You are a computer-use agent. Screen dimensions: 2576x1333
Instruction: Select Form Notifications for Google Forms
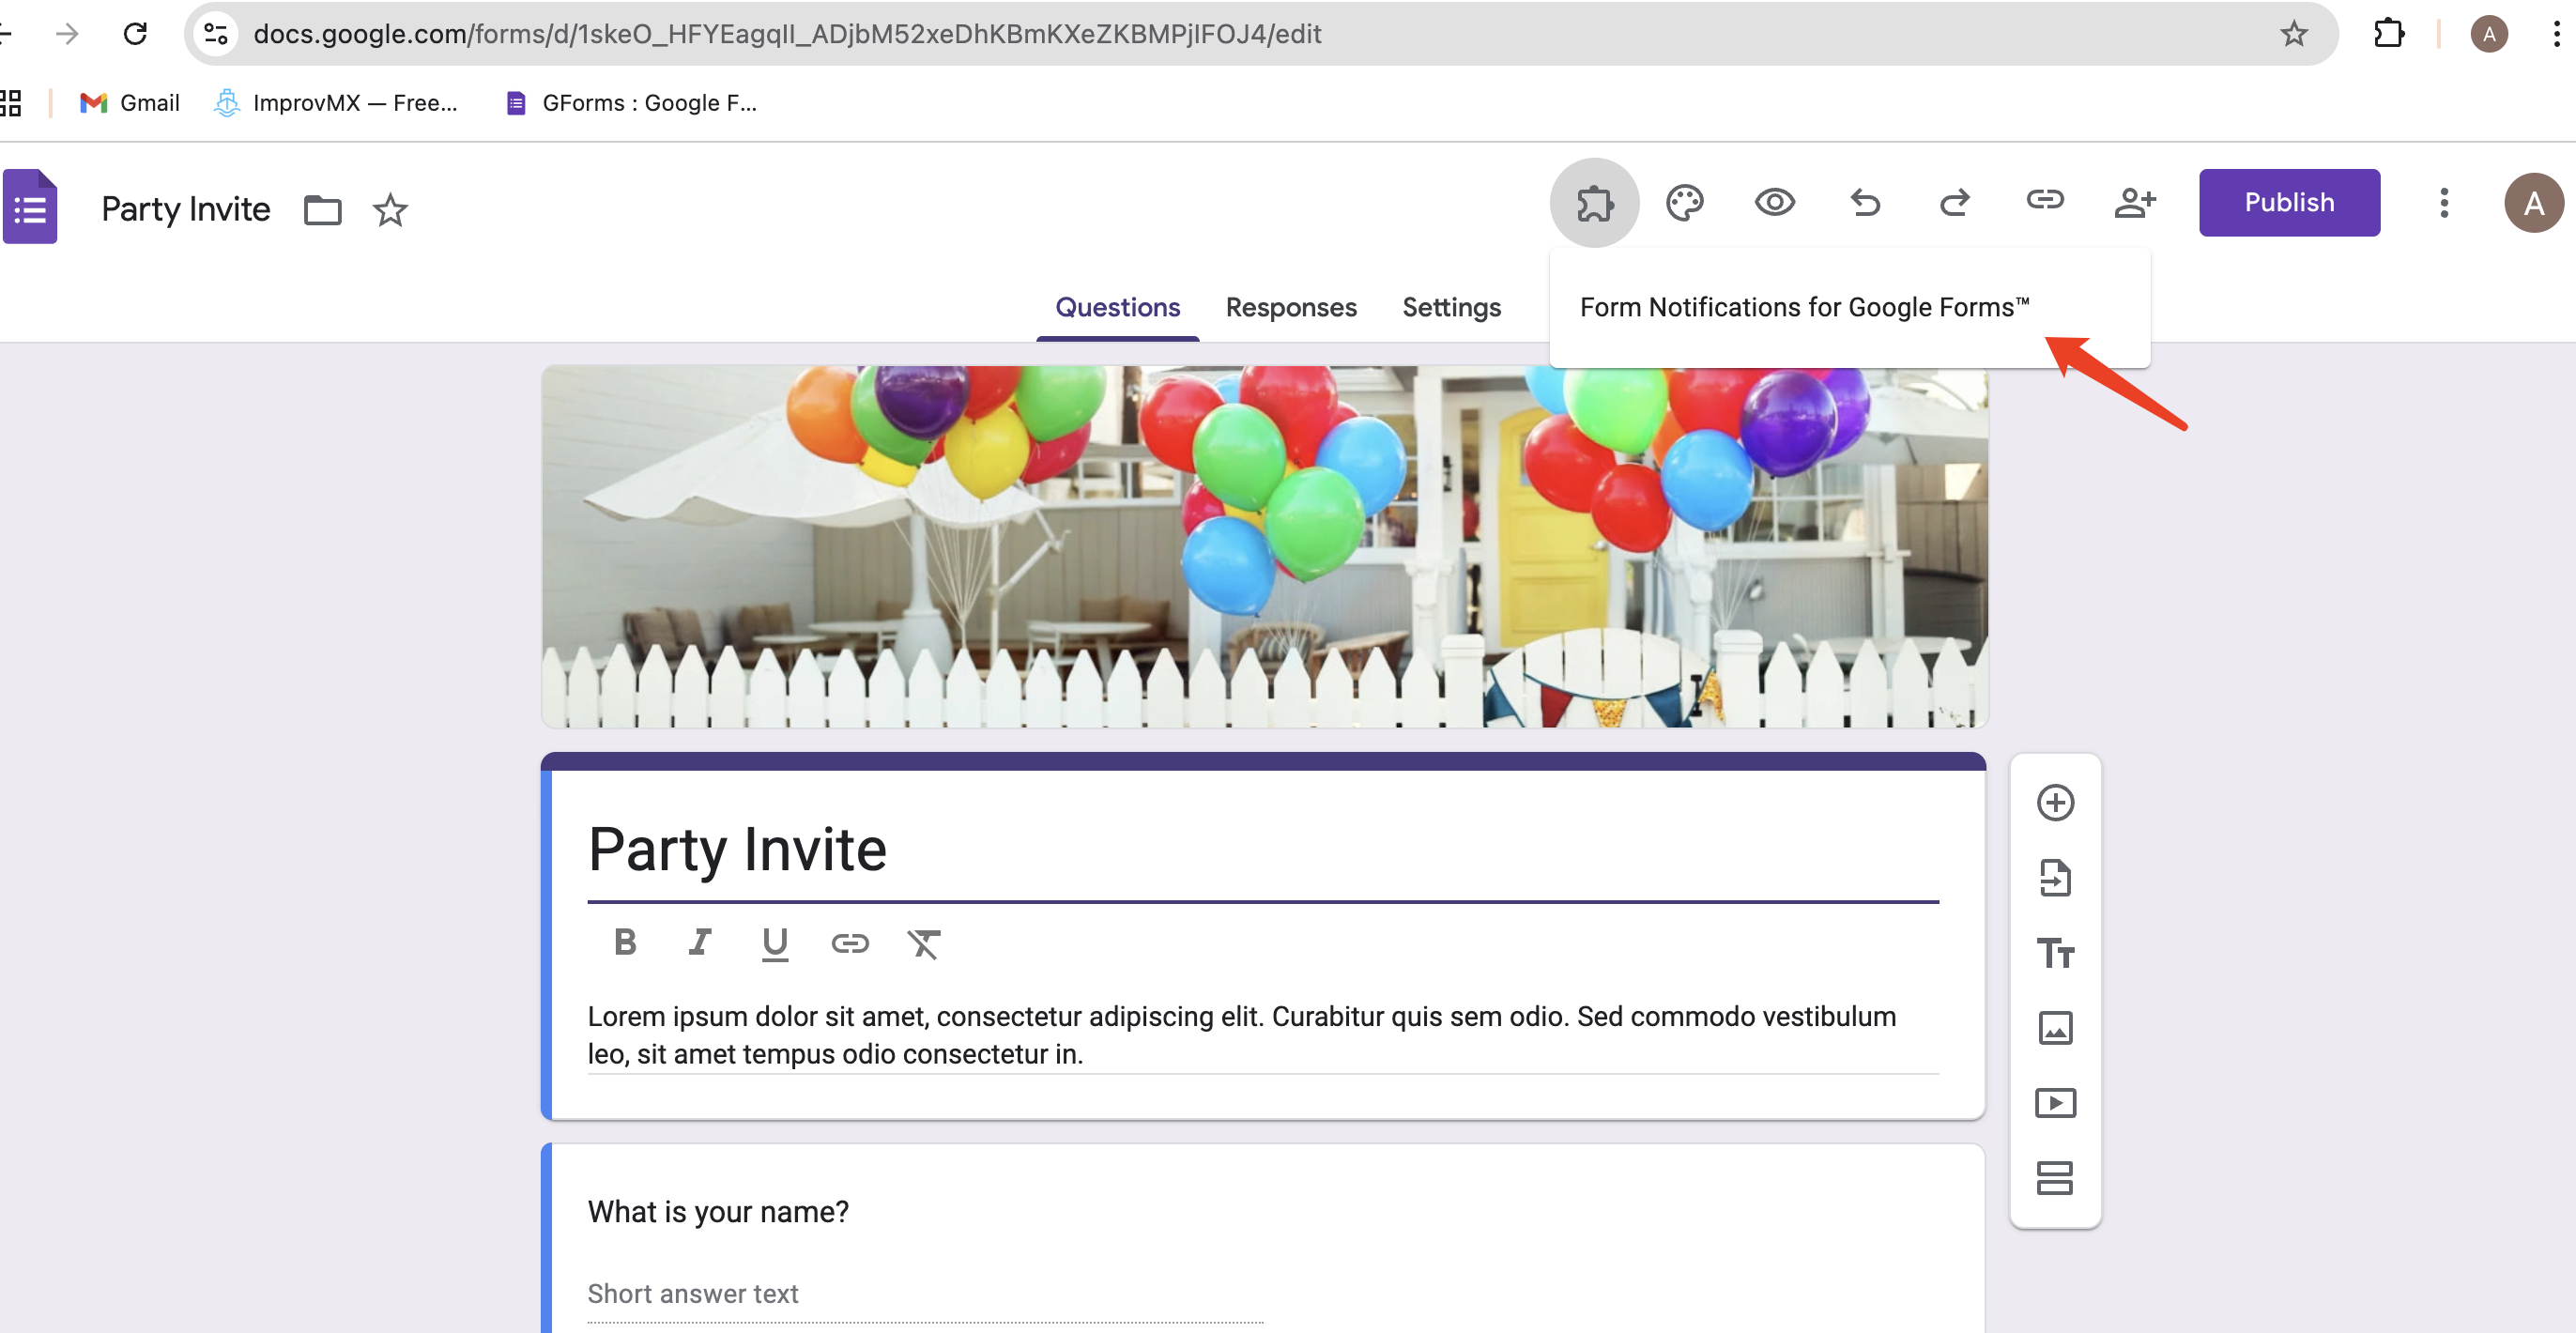click(1804, 307)
